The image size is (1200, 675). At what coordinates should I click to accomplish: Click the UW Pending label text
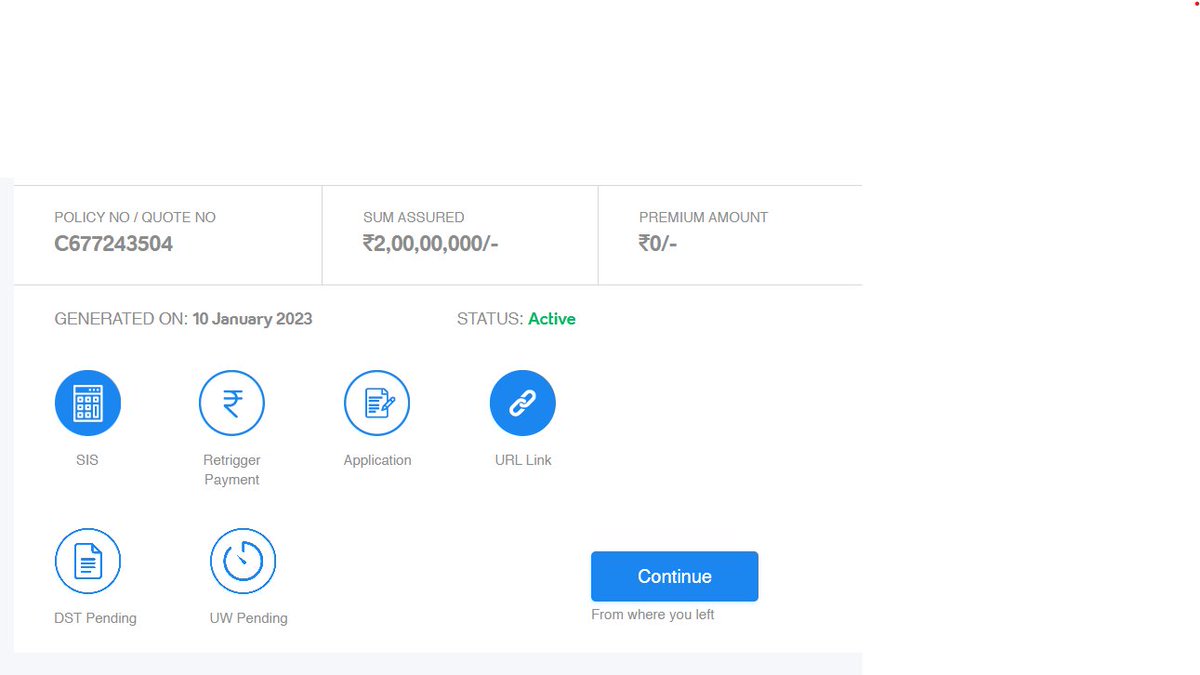click(249, 618)
